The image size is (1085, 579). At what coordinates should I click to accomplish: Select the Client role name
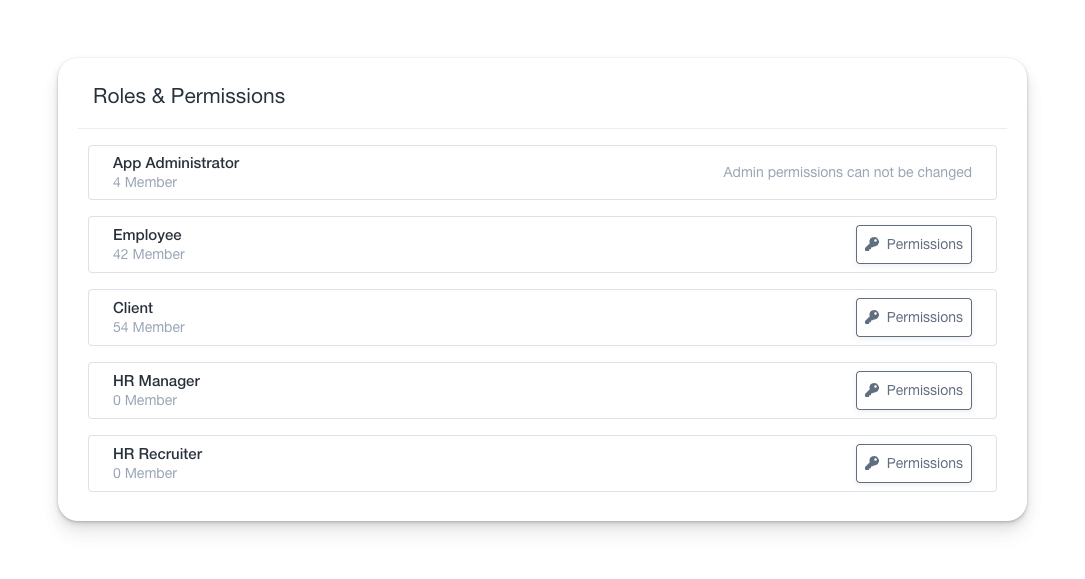point(133,308)
